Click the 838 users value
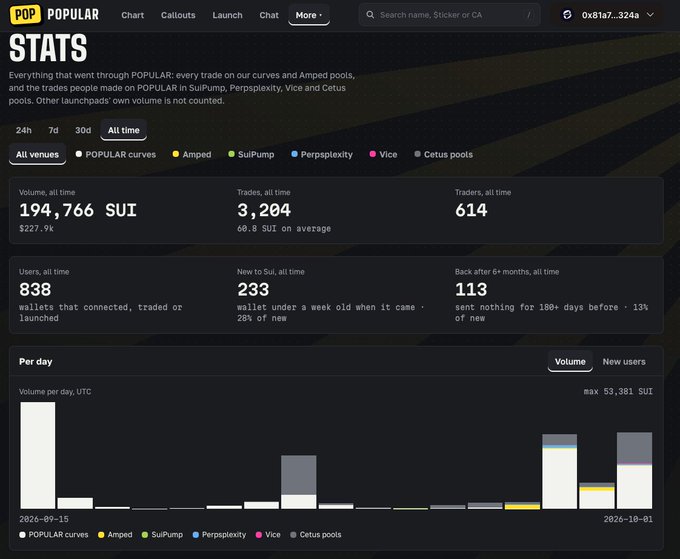Screen dimensions: 680x559 click(x=35, y=290)
